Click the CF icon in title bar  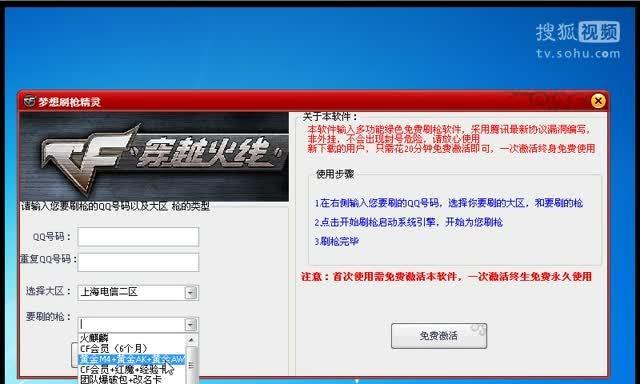click(29, 101)
